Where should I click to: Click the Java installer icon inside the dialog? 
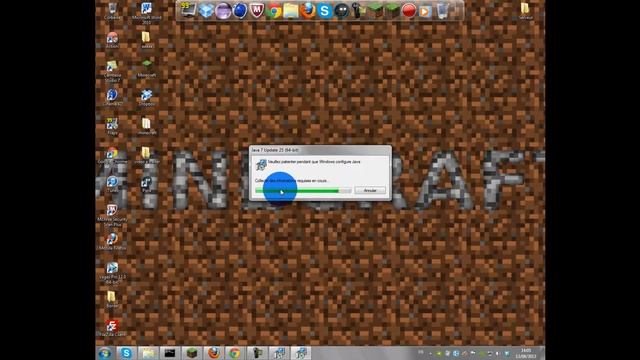point(261,164)
